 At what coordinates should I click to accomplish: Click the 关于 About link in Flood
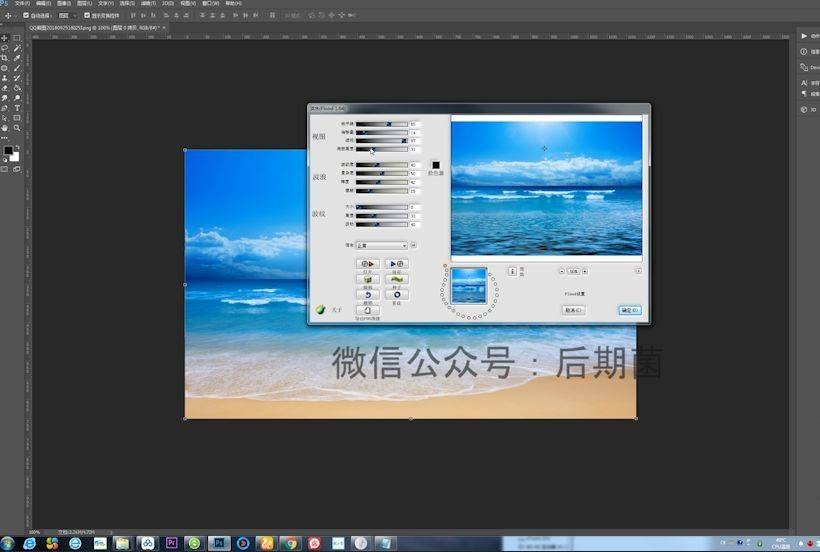(336, 310)
